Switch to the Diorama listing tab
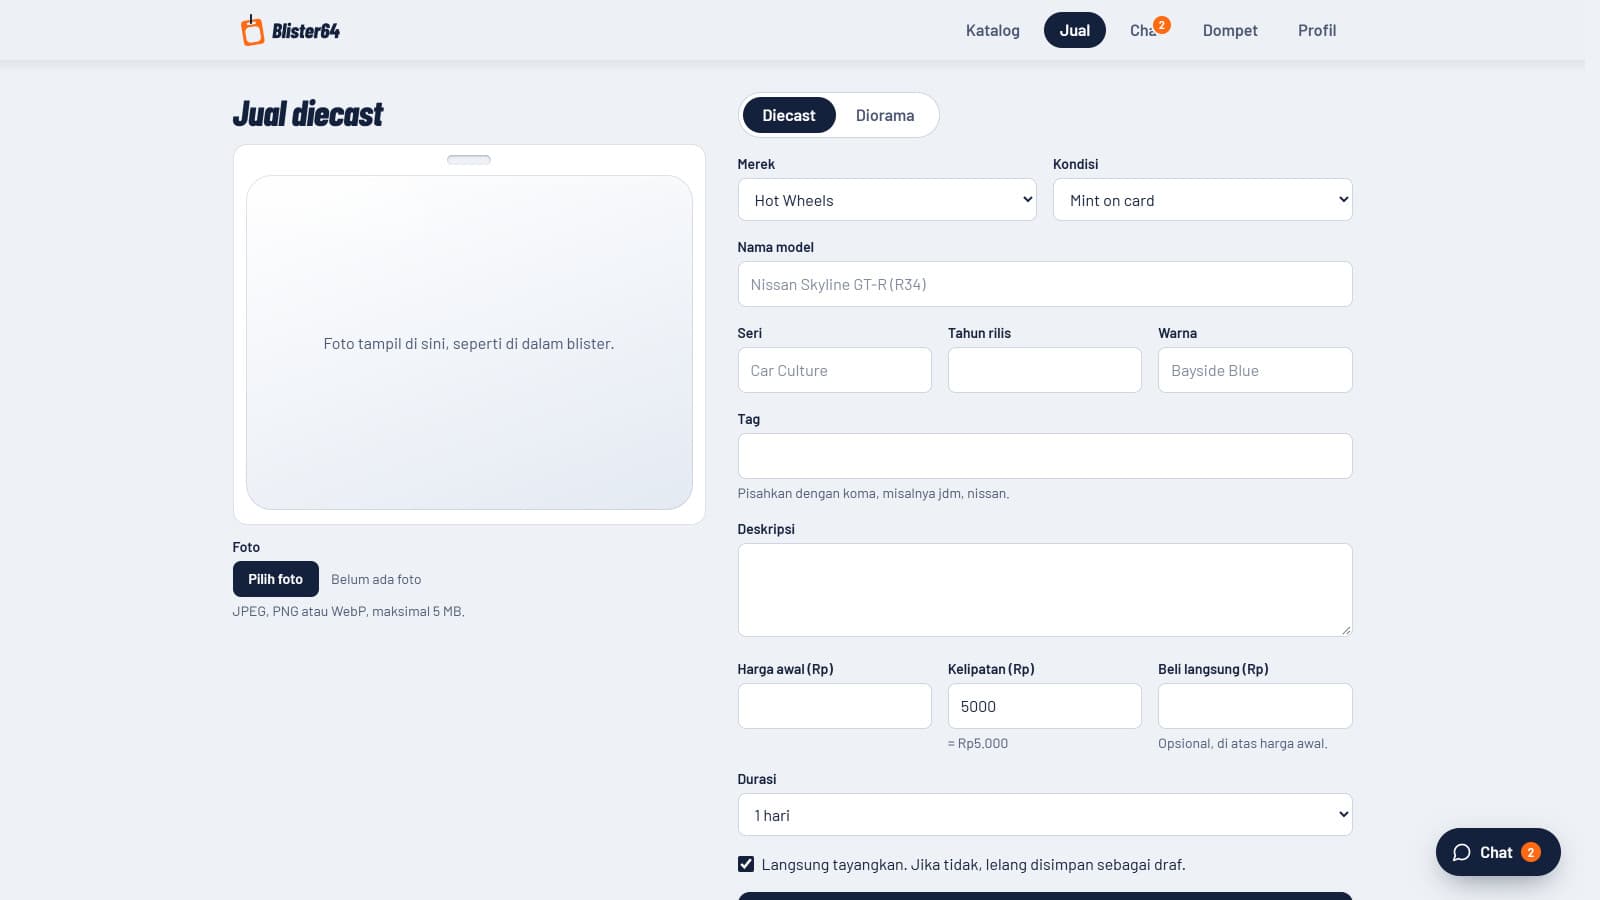This screenshot has height=900, width=1600. point(885,115)
